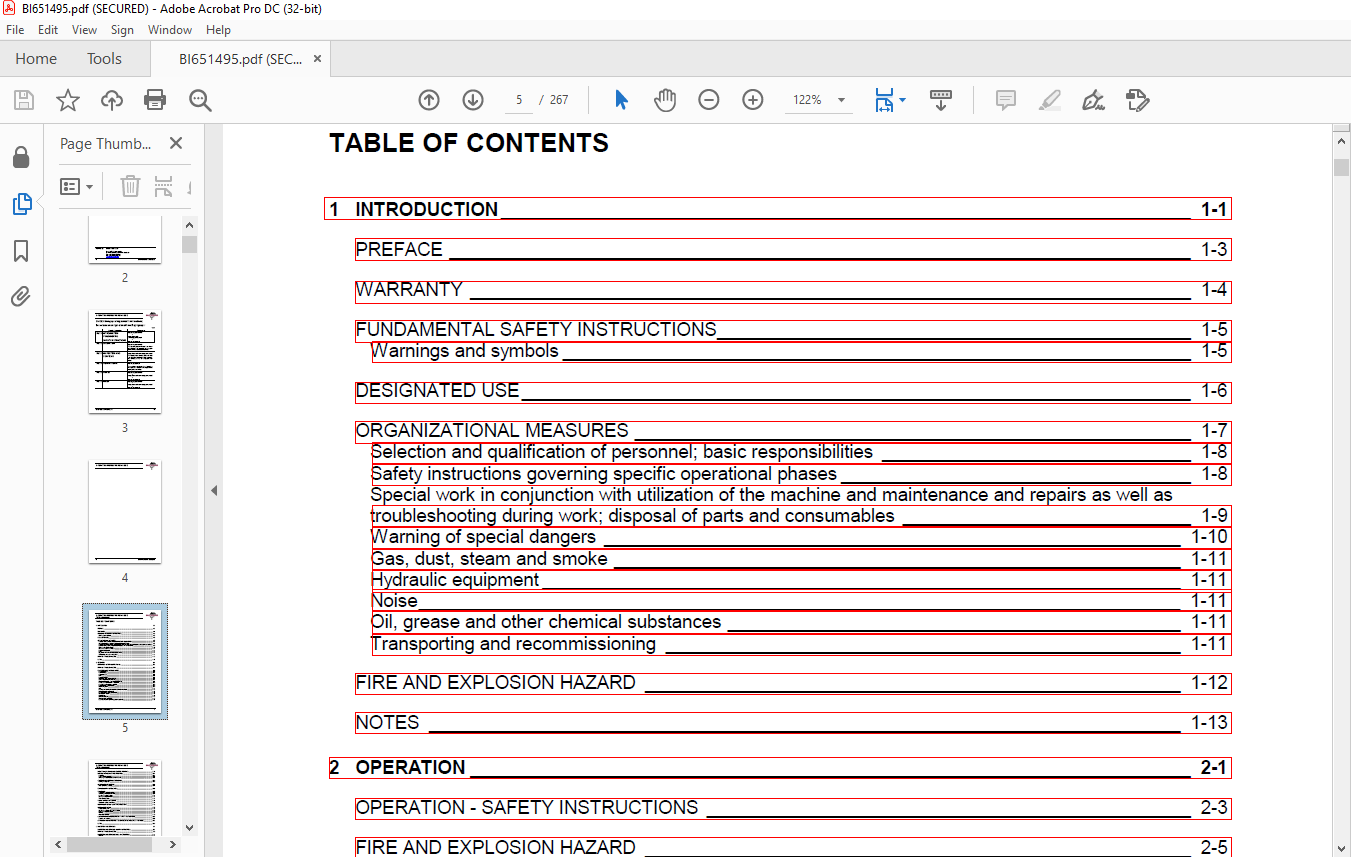Open Find text search icon
Image resolution: width=1351 pixels, height=857 pixels.
coord(200,100)
